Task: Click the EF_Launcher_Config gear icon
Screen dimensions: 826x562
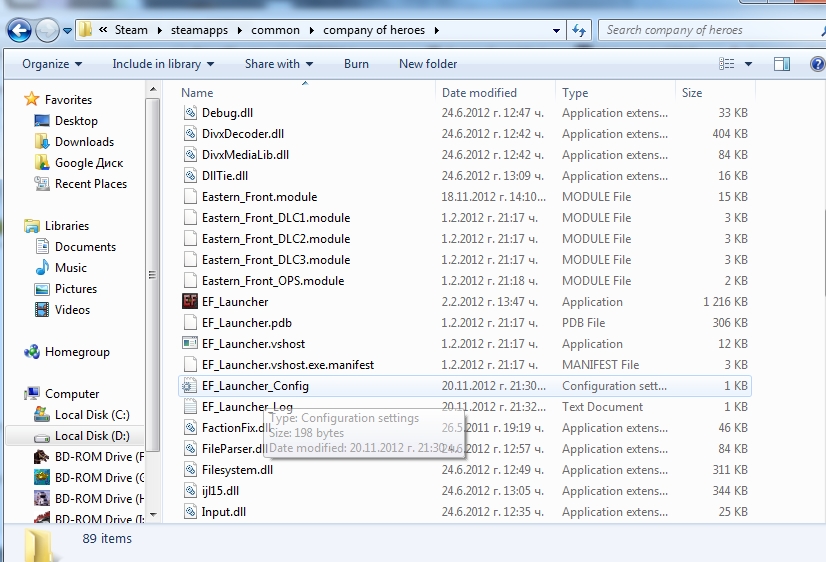Action: 190,386
